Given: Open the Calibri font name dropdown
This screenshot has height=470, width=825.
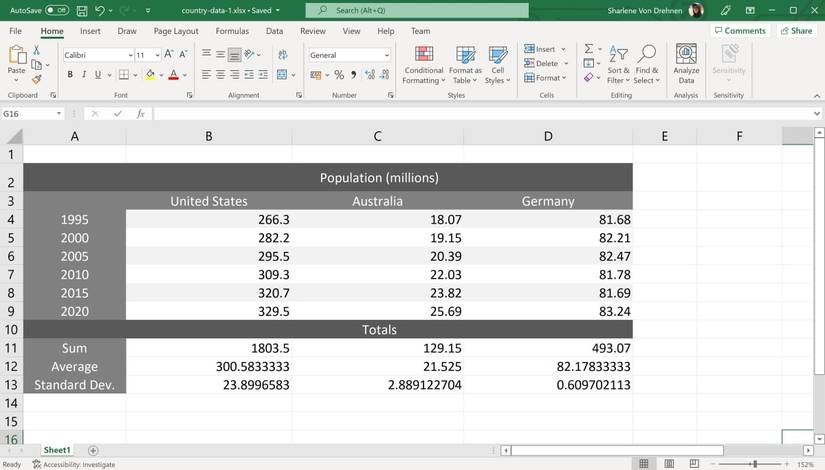Looking at the screenshot, I should pyautogui.click(x=129, y=55).
